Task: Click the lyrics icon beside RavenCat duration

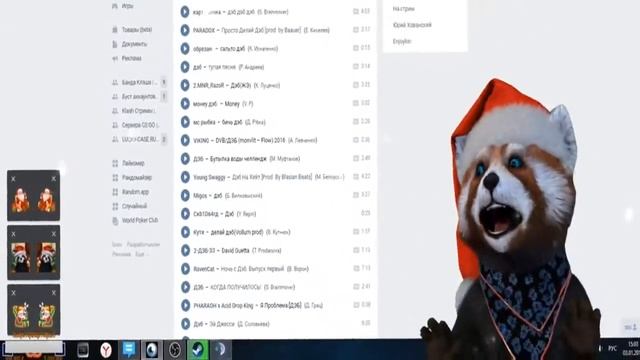Action: (x=356, y=269)
